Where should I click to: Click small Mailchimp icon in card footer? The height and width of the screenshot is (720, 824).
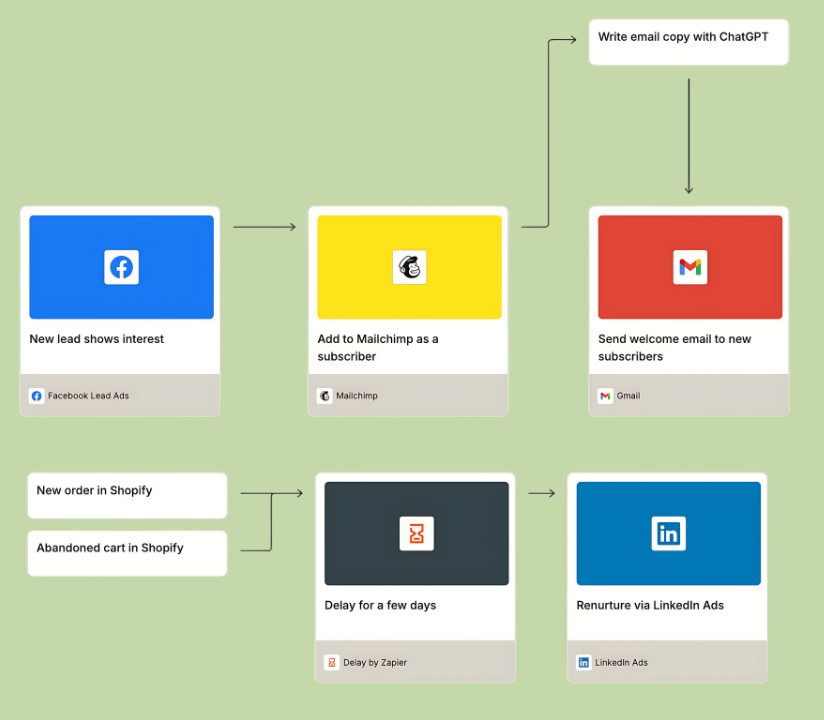click(x=325, y=396)
